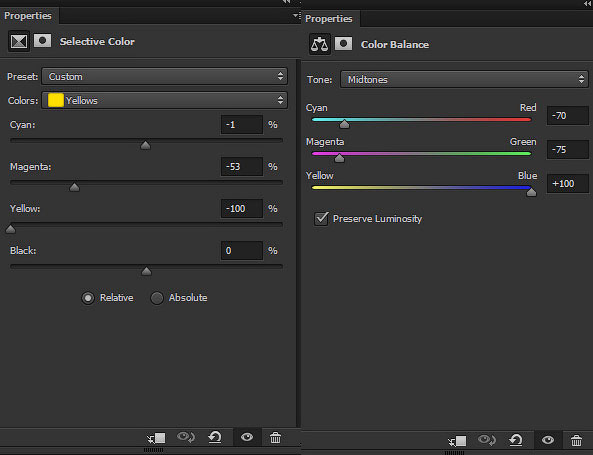
Task: View previous state in Color Balance panel
Action: pos(487,440)
